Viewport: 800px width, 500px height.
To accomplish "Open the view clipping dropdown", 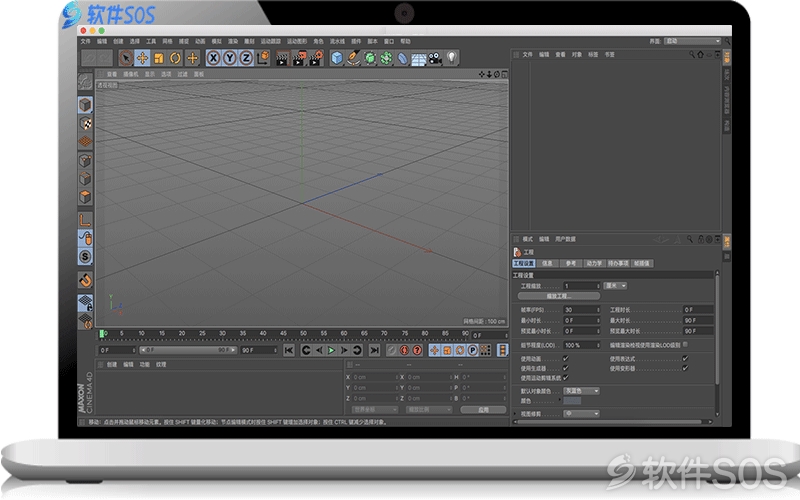I will click(582, 414).
